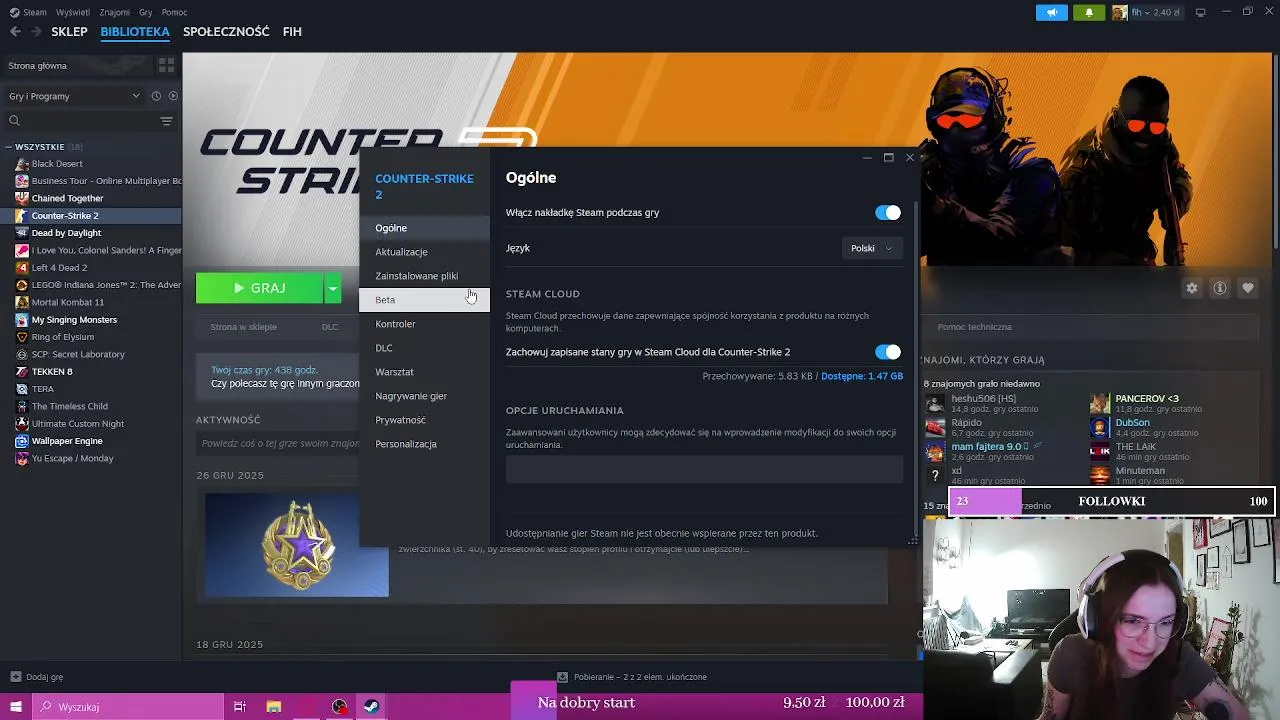The image size is (1280, 720).
Task: Click the Windows Wyszukaj search box
Action: point(128,707)
